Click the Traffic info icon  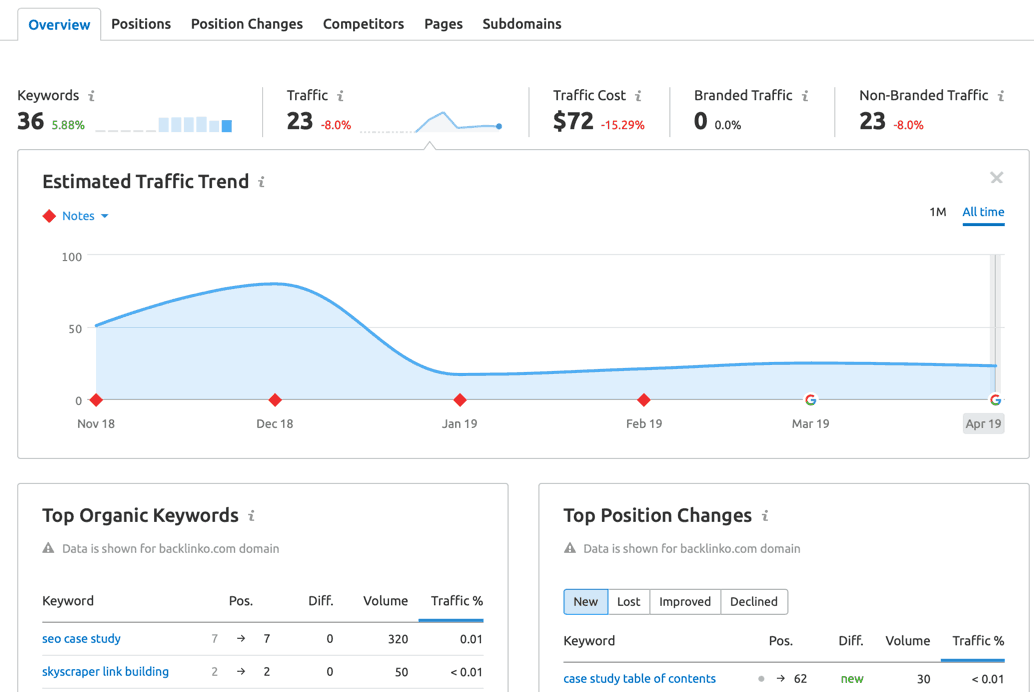click(x=341, y=95)
